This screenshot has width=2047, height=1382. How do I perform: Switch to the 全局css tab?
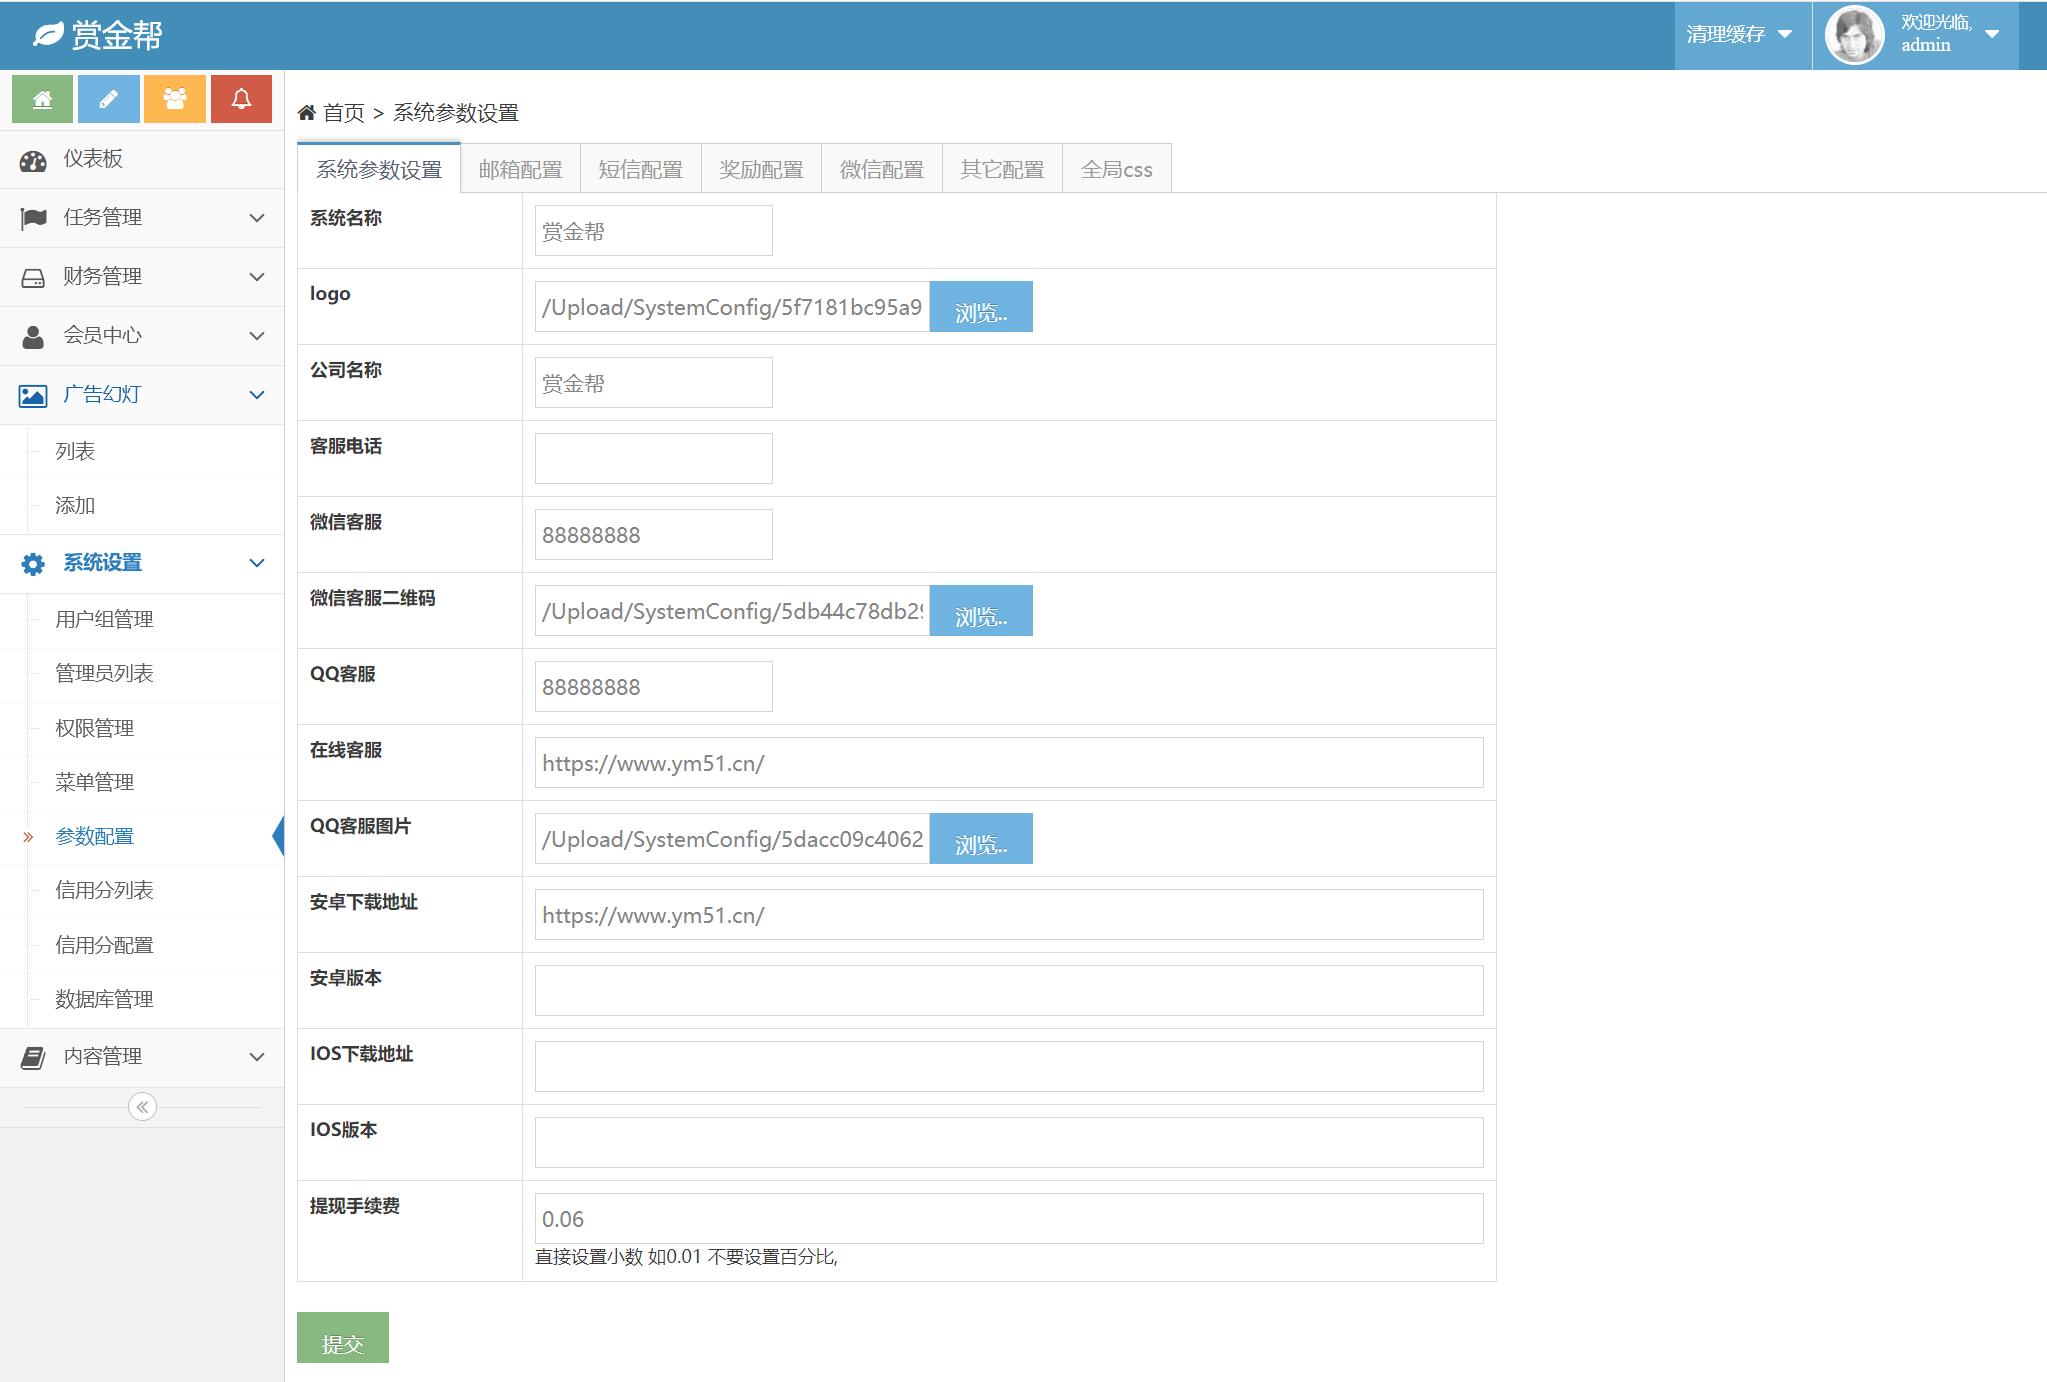1116,169
